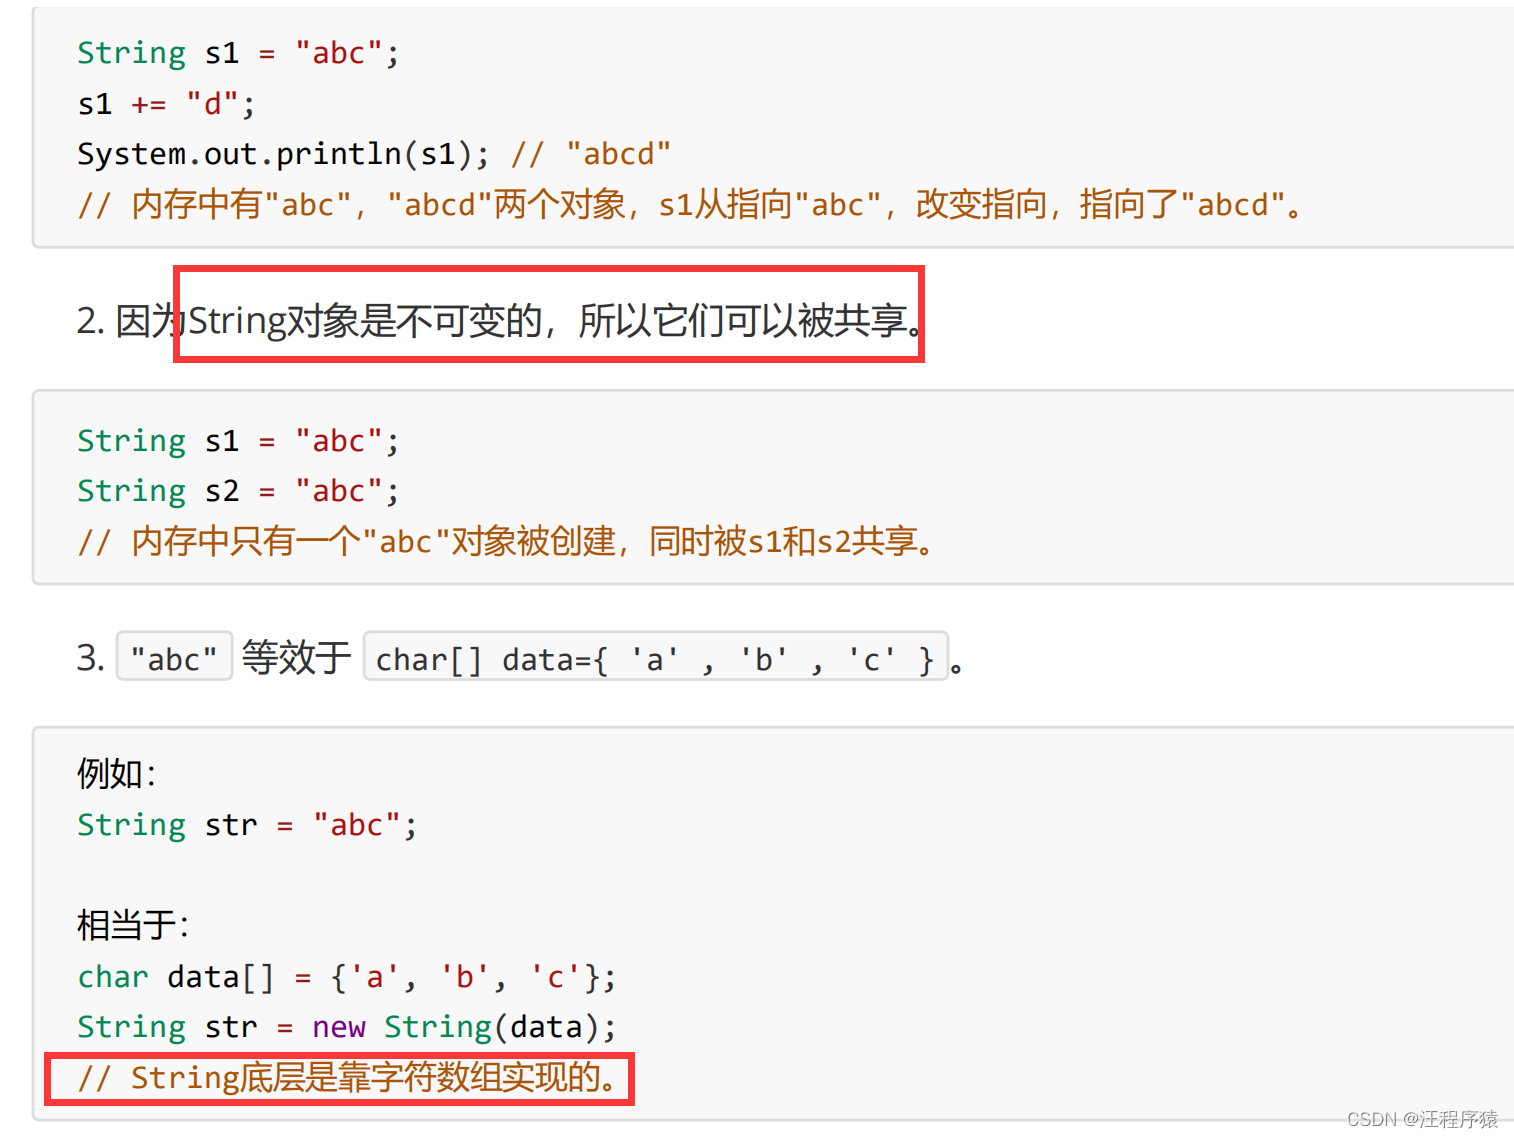Click the comment about 内存中有"abc", "abcd"两个对象
The width and height of the screenshot is (1514, 1138).
[690, 205]
